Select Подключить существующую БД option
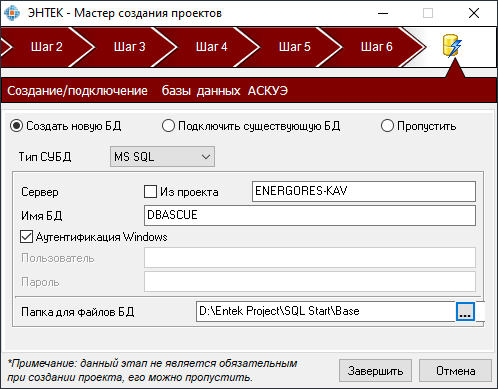This screenshot has width=498, height=389. [168, 126]
